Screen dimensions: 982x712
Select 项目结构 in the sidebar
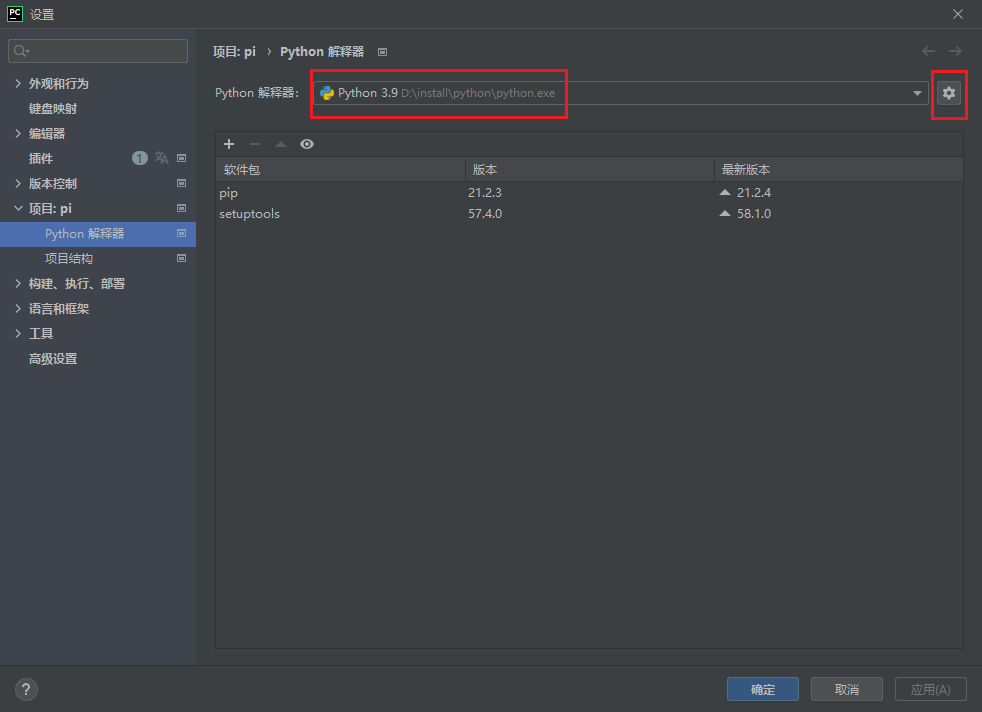(x=69, y=259)
